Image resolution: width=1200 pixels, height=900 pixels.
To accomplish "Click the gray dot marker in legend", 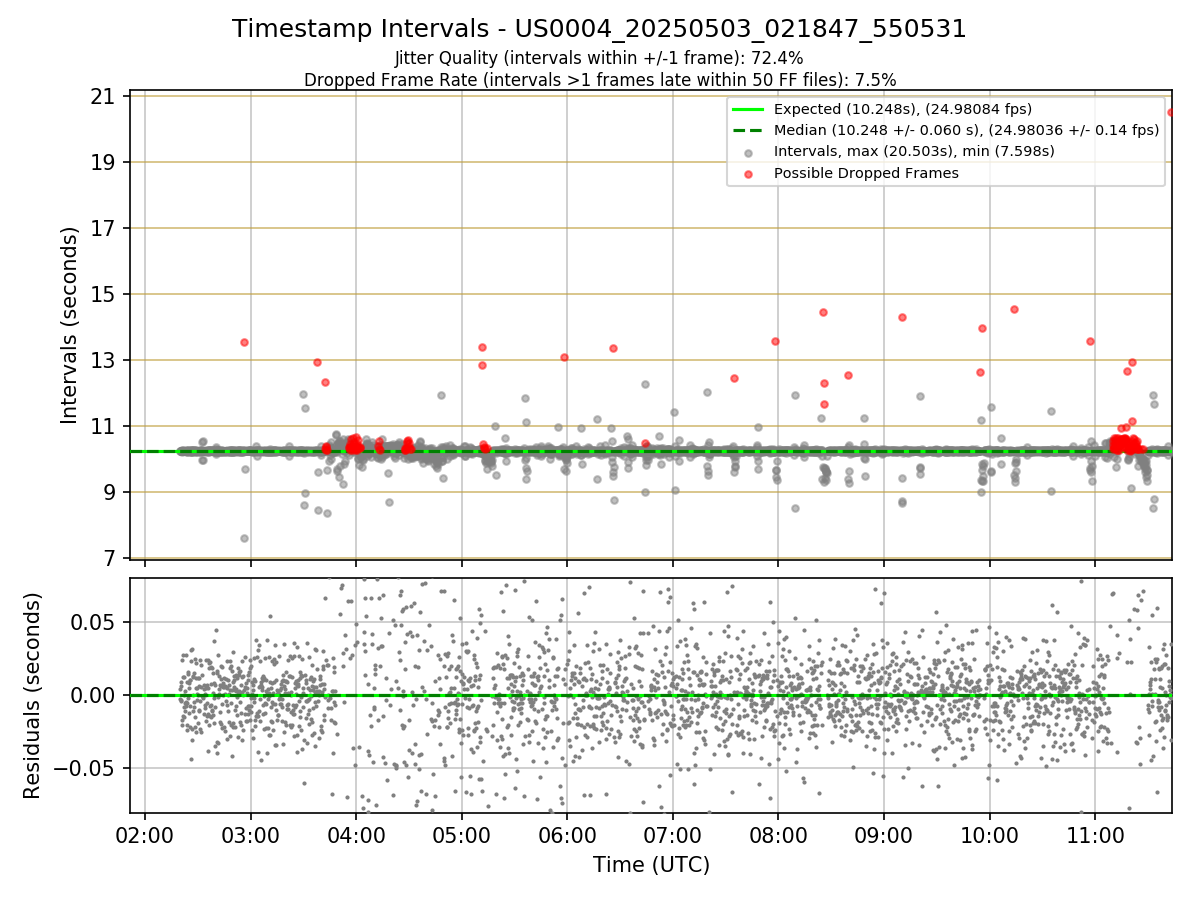I will pyautogui.click(x=748, y=152).
